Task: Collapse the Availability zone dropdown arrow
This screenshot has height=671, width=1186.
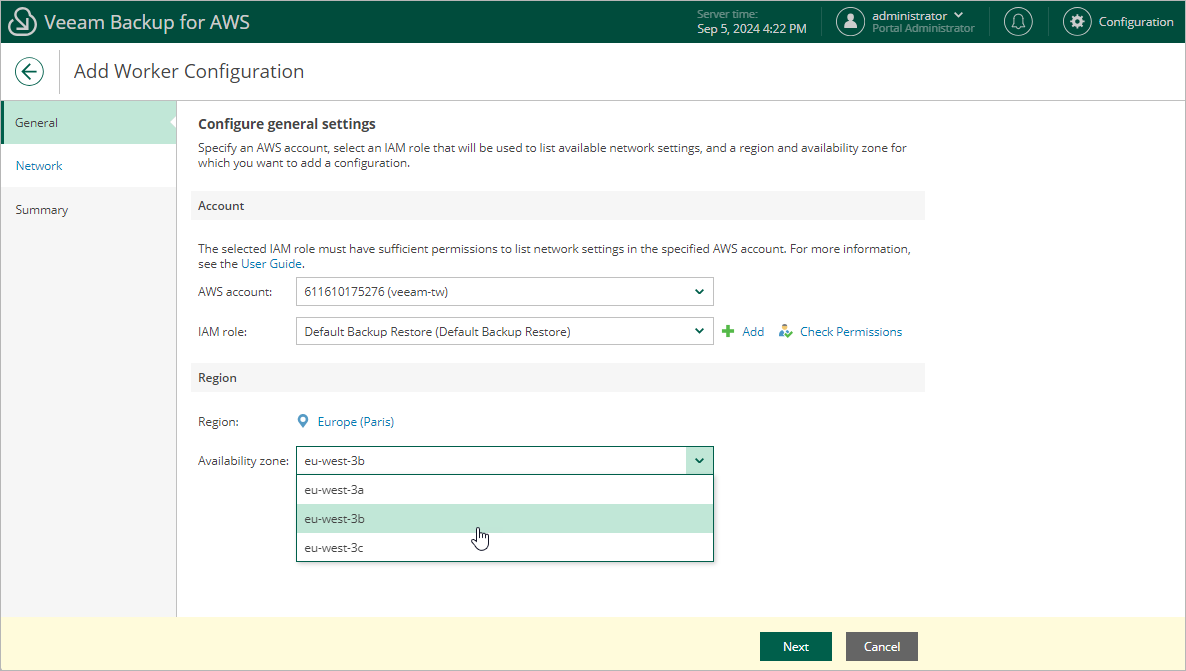Action: [699, 461]
